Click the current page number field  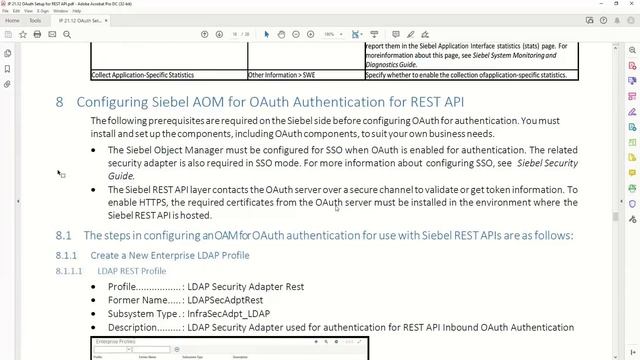(x=235, y=35)
